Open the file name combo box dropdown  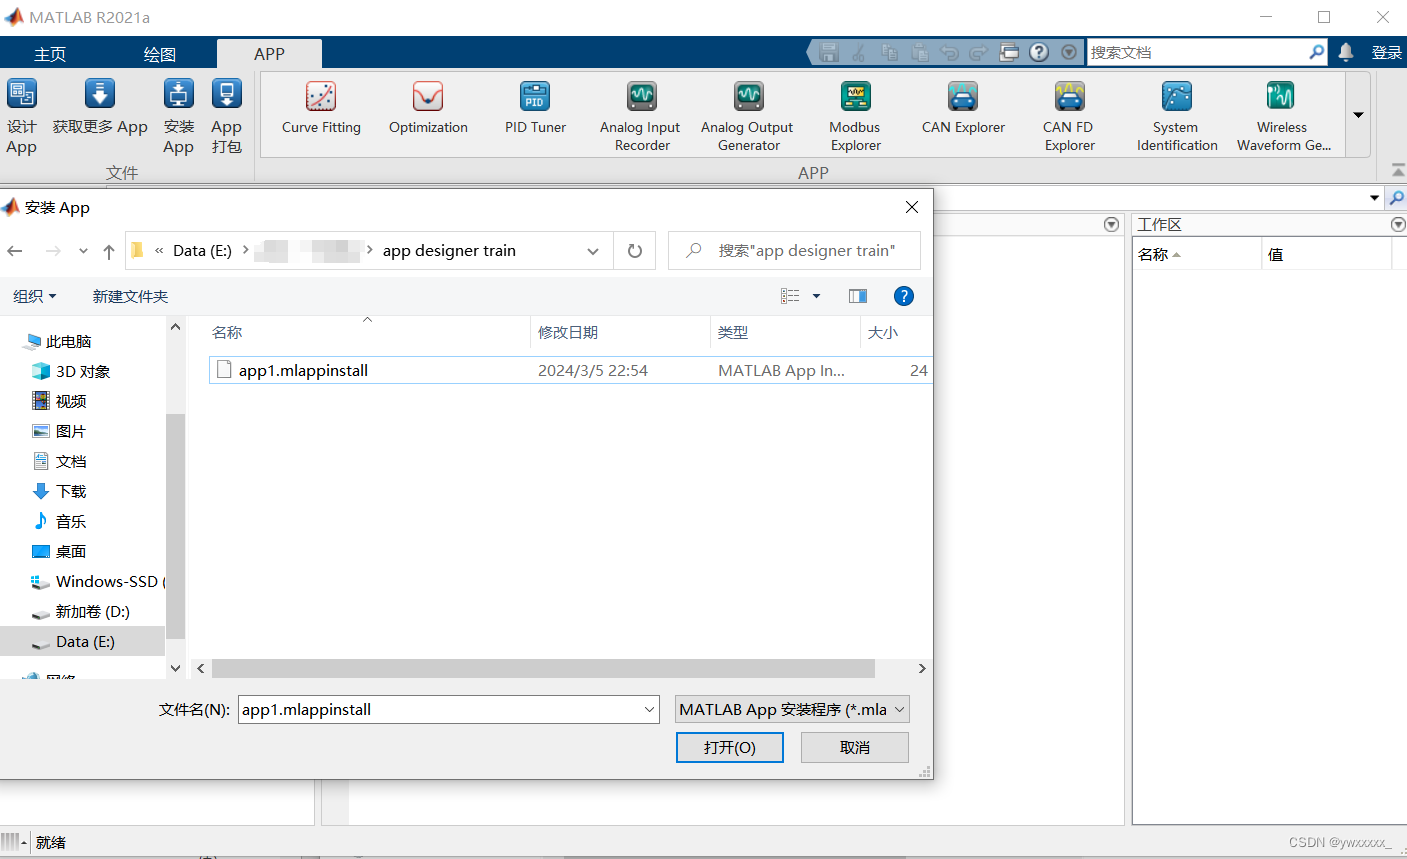[649, 710]
